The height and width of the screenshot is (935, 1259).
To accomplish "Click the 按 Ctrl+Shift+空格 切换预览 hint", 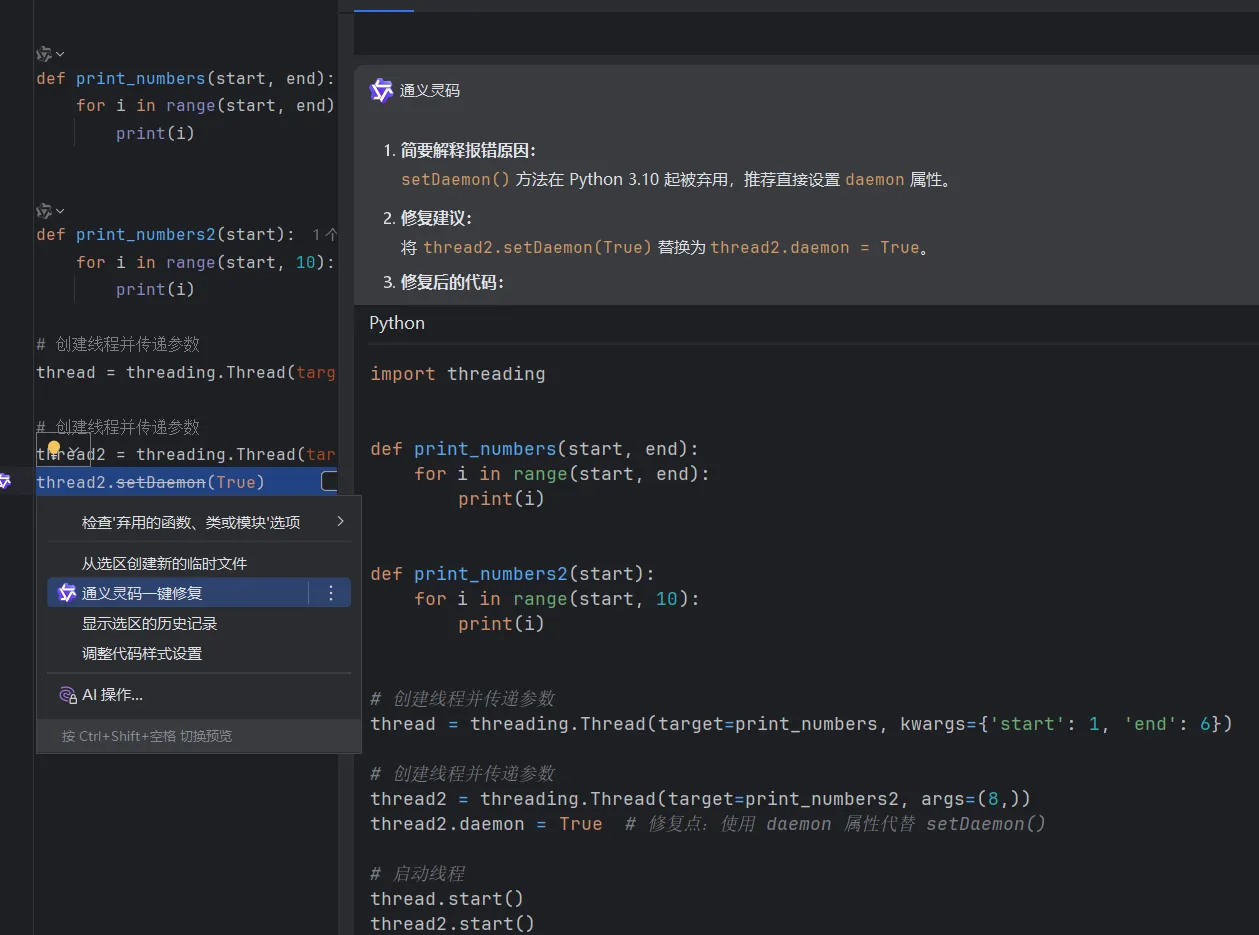I will (x=147, y=736).
